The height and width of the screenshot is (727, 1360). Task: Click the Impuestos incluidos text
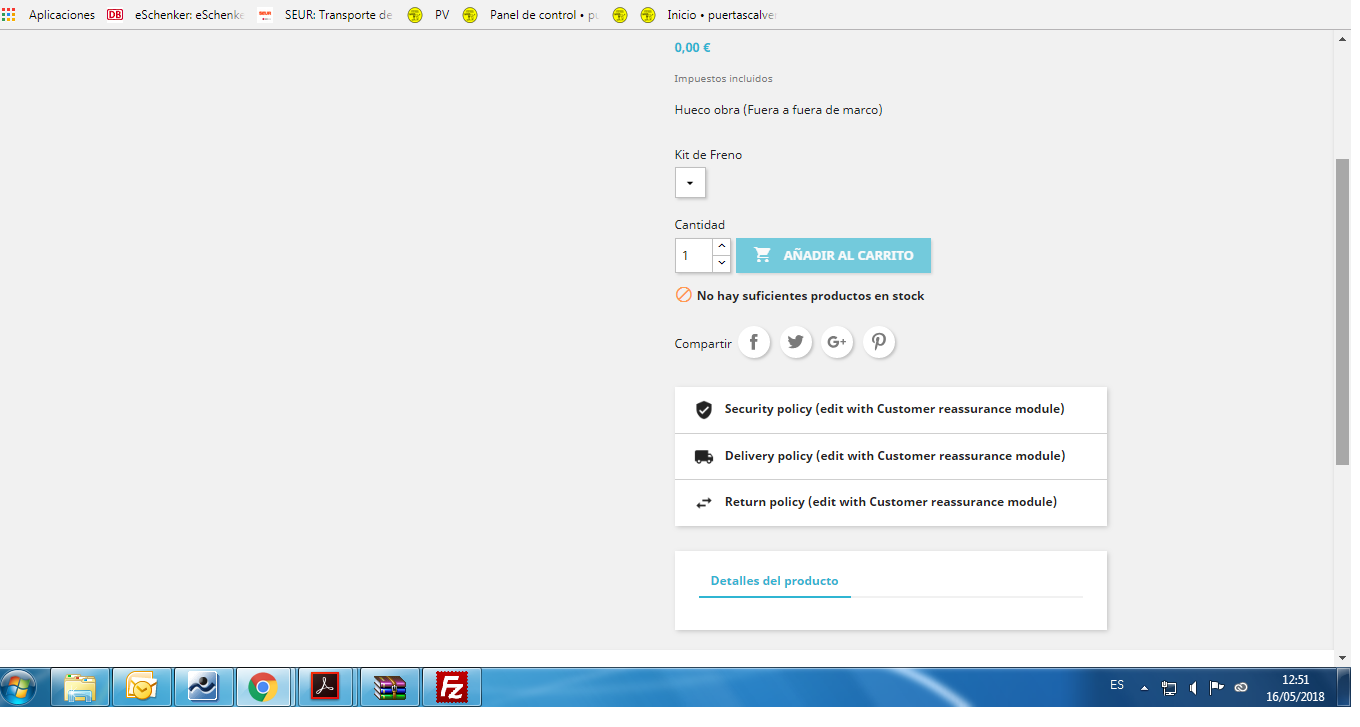723,78
